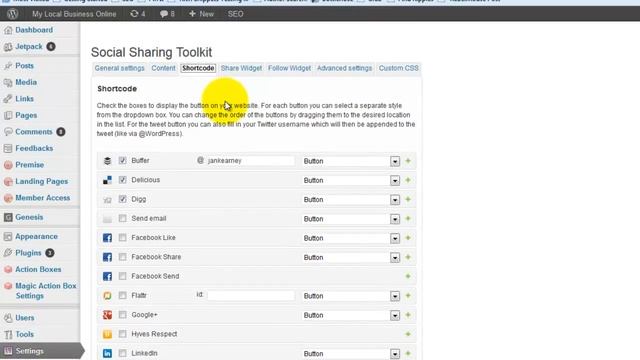The width and height of the screenshot is (640, 360).
Task: Click green plus handle on Facebook Send row
Action: coord(408,276)
